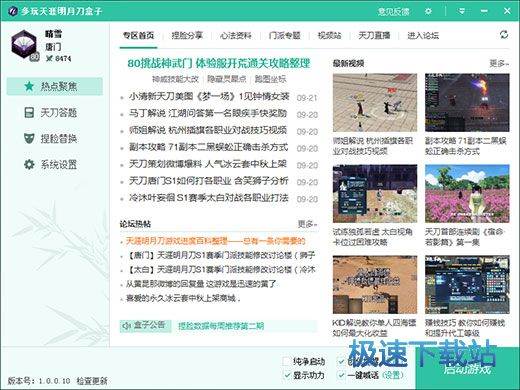
Task: Open headline 80挑战神武门 体验服开荒通关攻略整理
Action: [219, 63]
